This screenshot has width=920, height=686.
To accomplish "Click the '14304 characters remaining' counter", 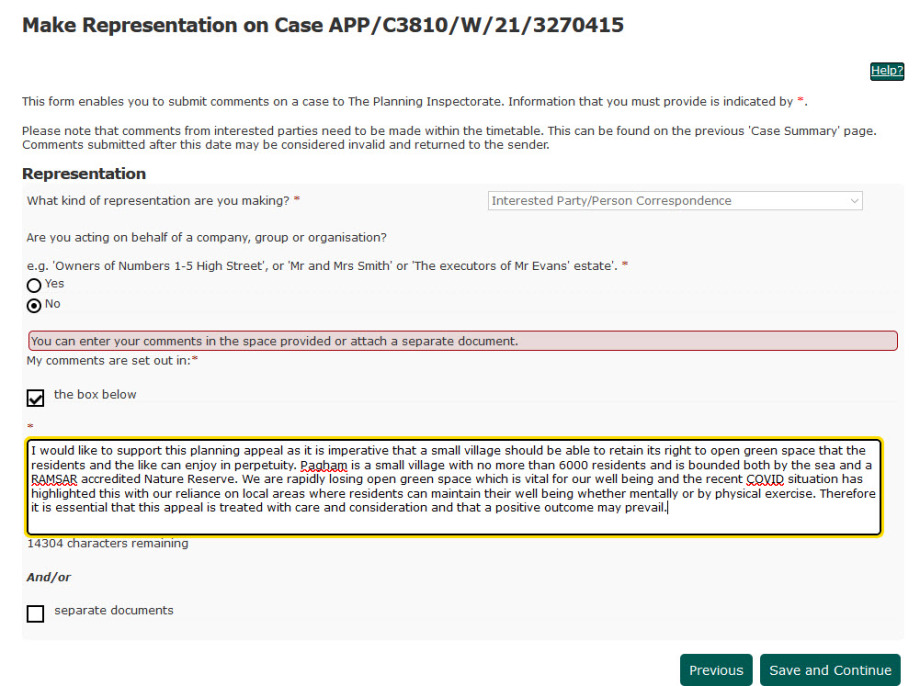I will [107, 544].
